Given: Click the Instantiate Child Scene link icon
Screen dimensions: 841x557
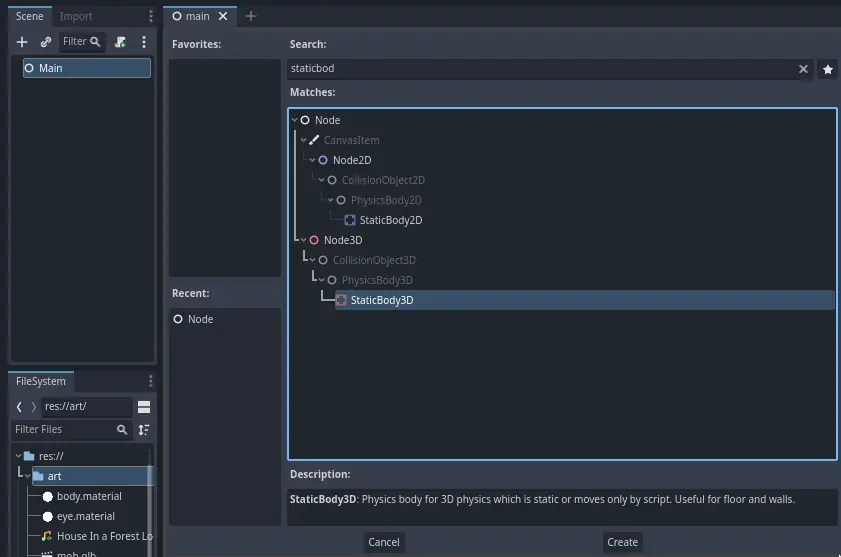Looking at the screenshot, I should coord(46,42).
